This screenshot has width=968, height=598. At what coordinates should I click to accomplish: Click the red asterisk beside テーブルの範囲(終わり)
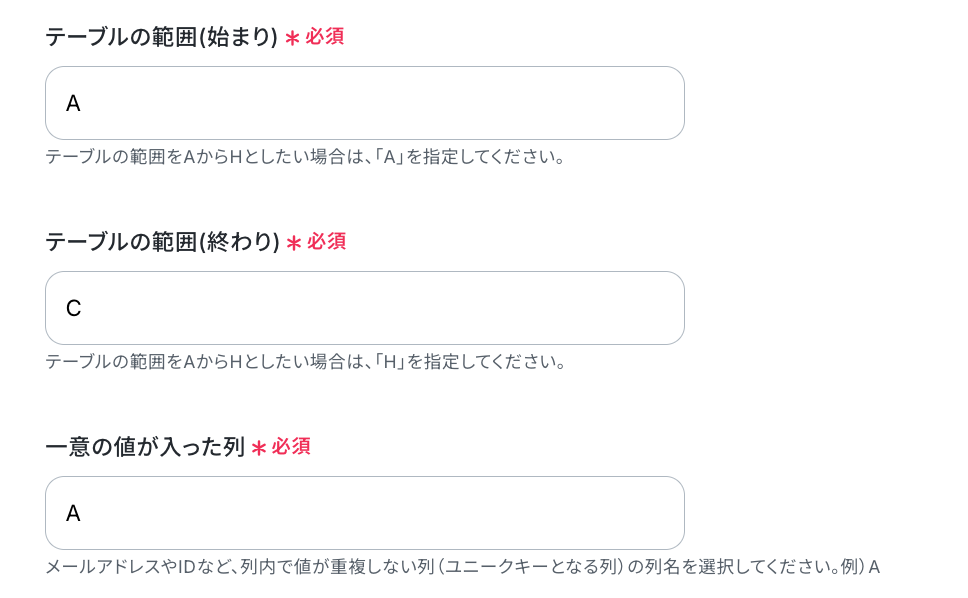point(294,243)
